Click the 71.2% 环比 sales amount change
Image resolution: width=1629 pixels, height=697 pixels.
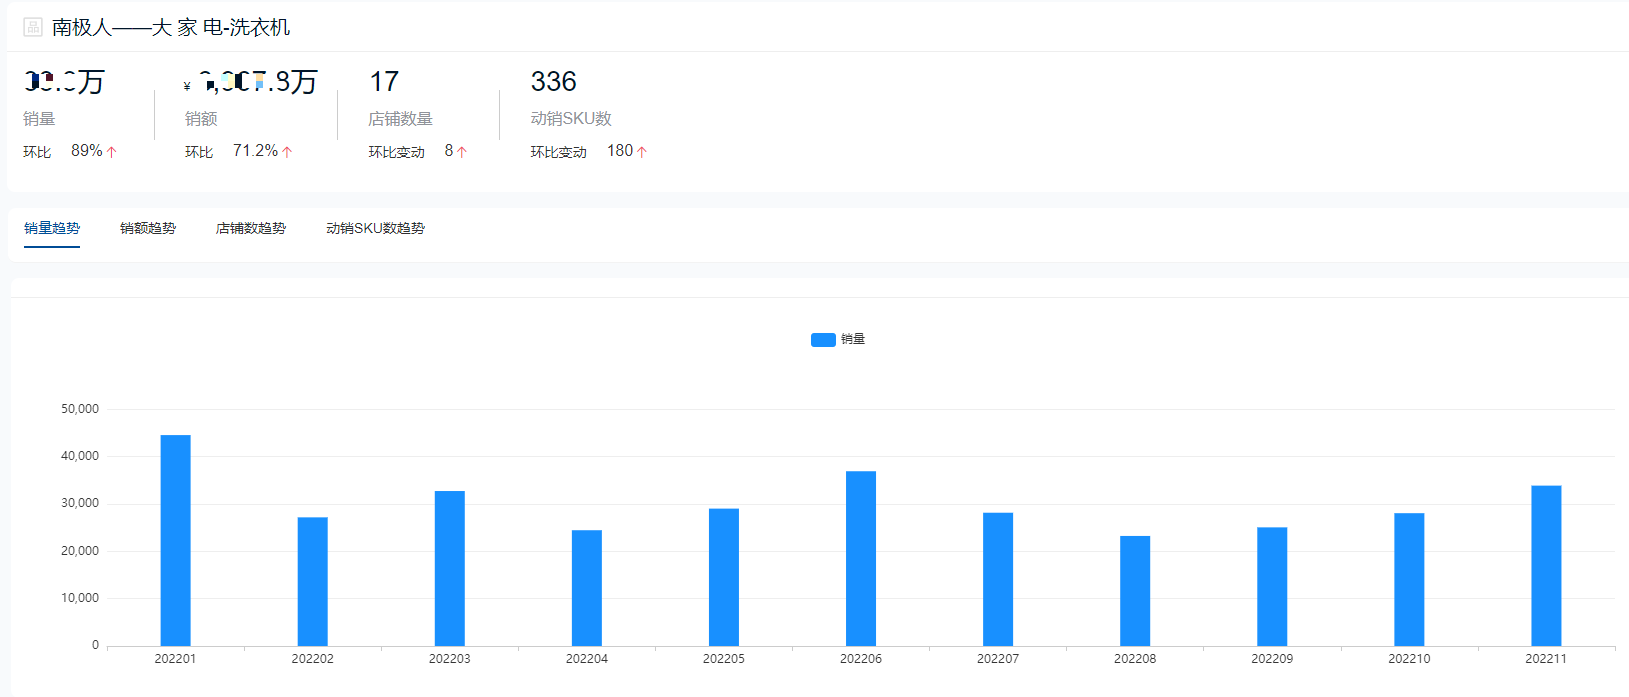255,150
